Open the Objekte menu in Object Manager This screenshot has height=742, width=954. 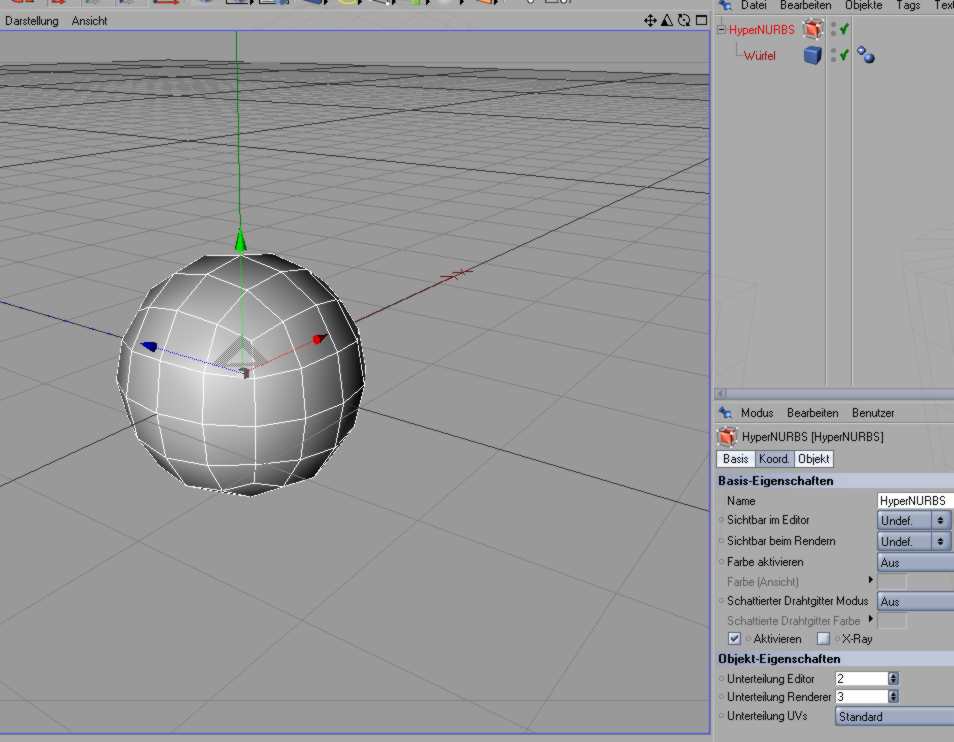tap(863, 6)
